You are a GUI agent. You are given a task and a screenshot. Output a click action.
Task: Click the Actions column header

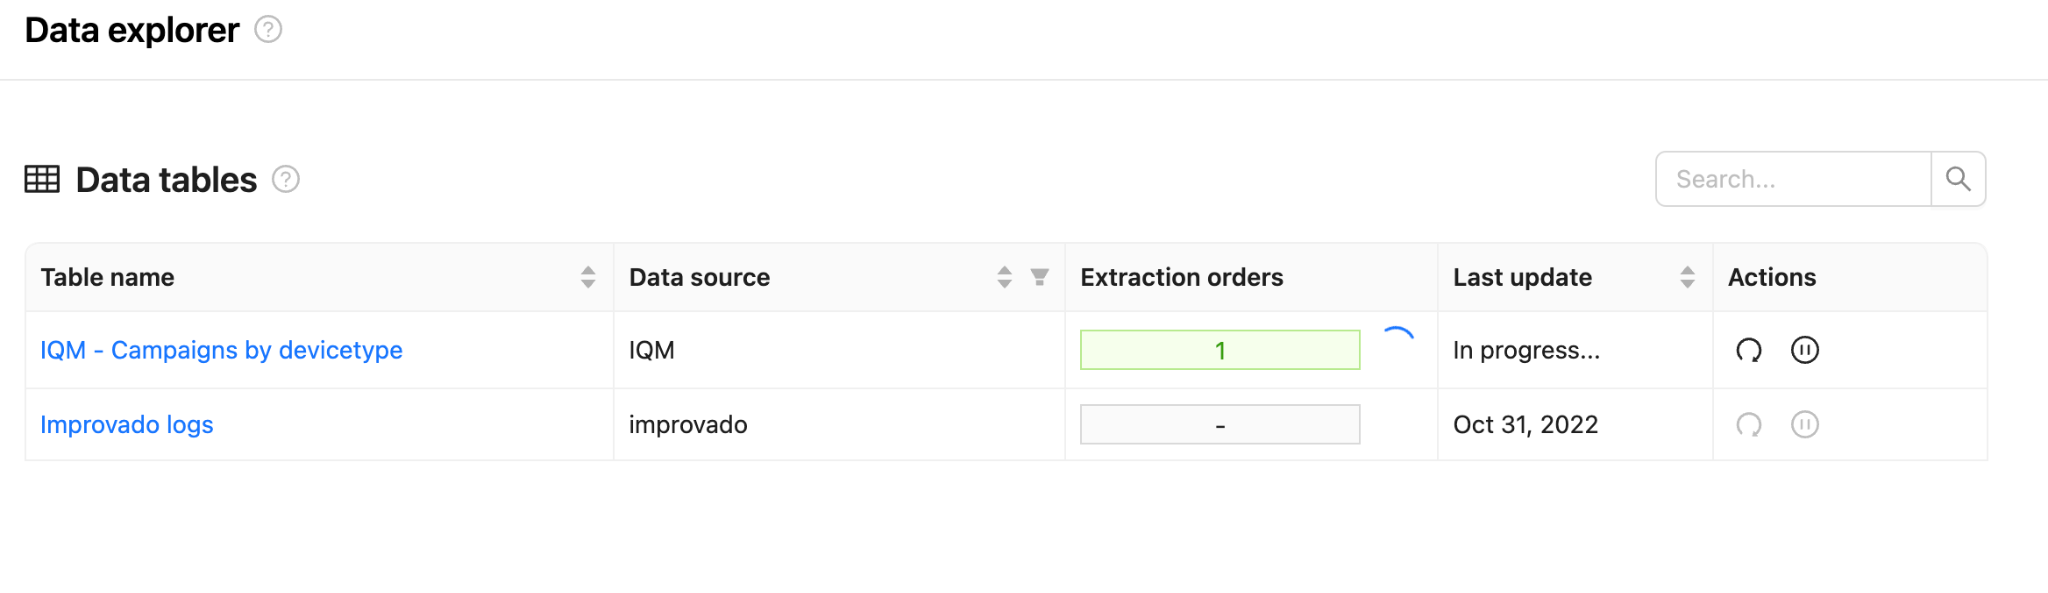click(x=1771, y=277)
